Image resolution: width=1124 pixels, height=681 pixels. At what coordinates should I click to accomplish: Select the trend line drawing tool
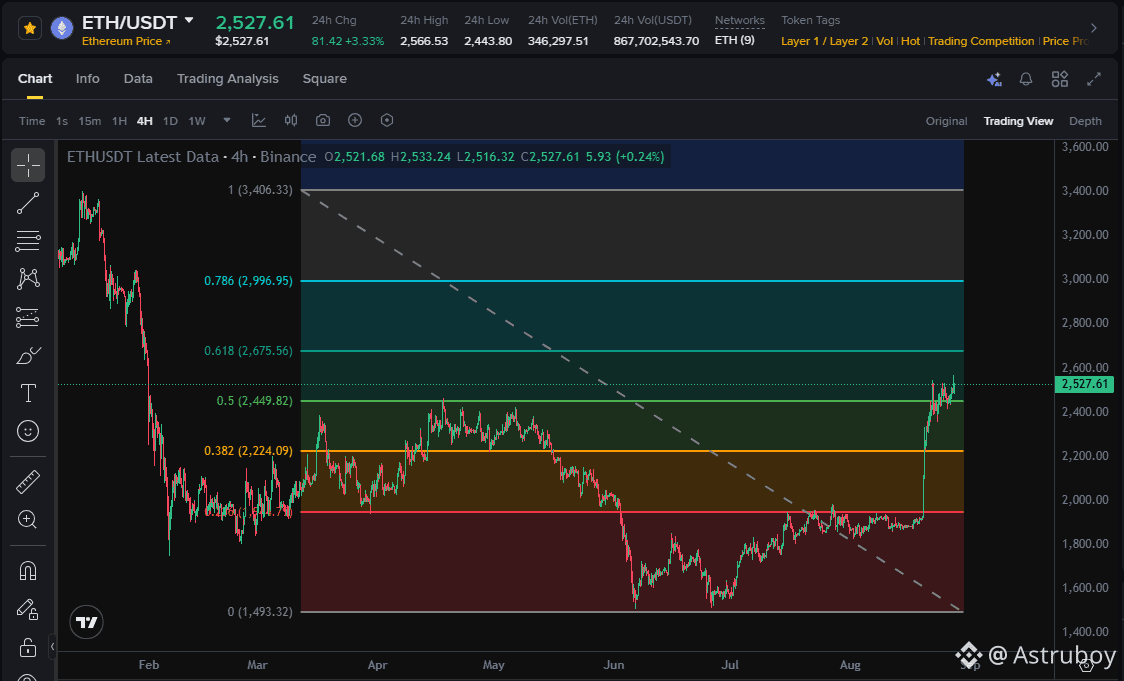(28, 204)
